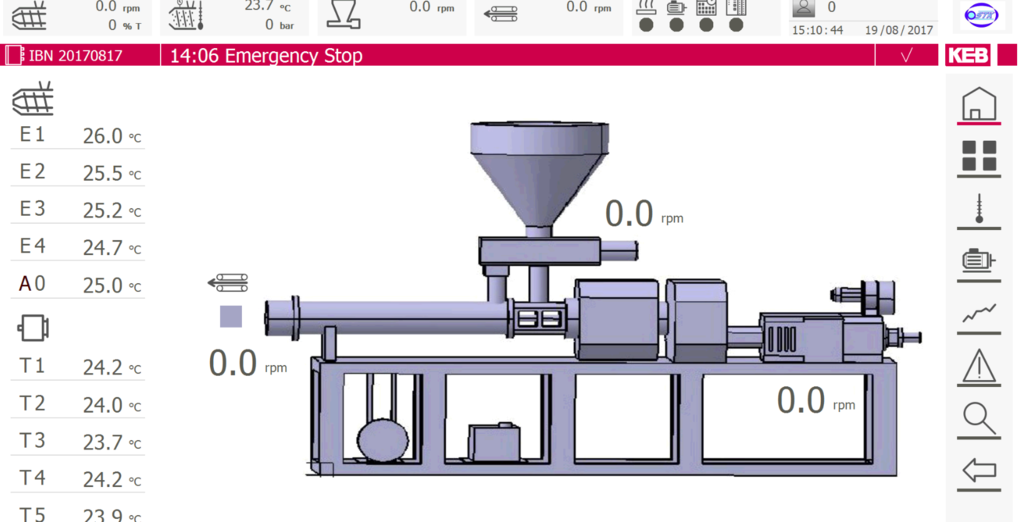This screenshot has width=1024, height=522.
Task: Go back using the left arrow icon
Action: 978,470
